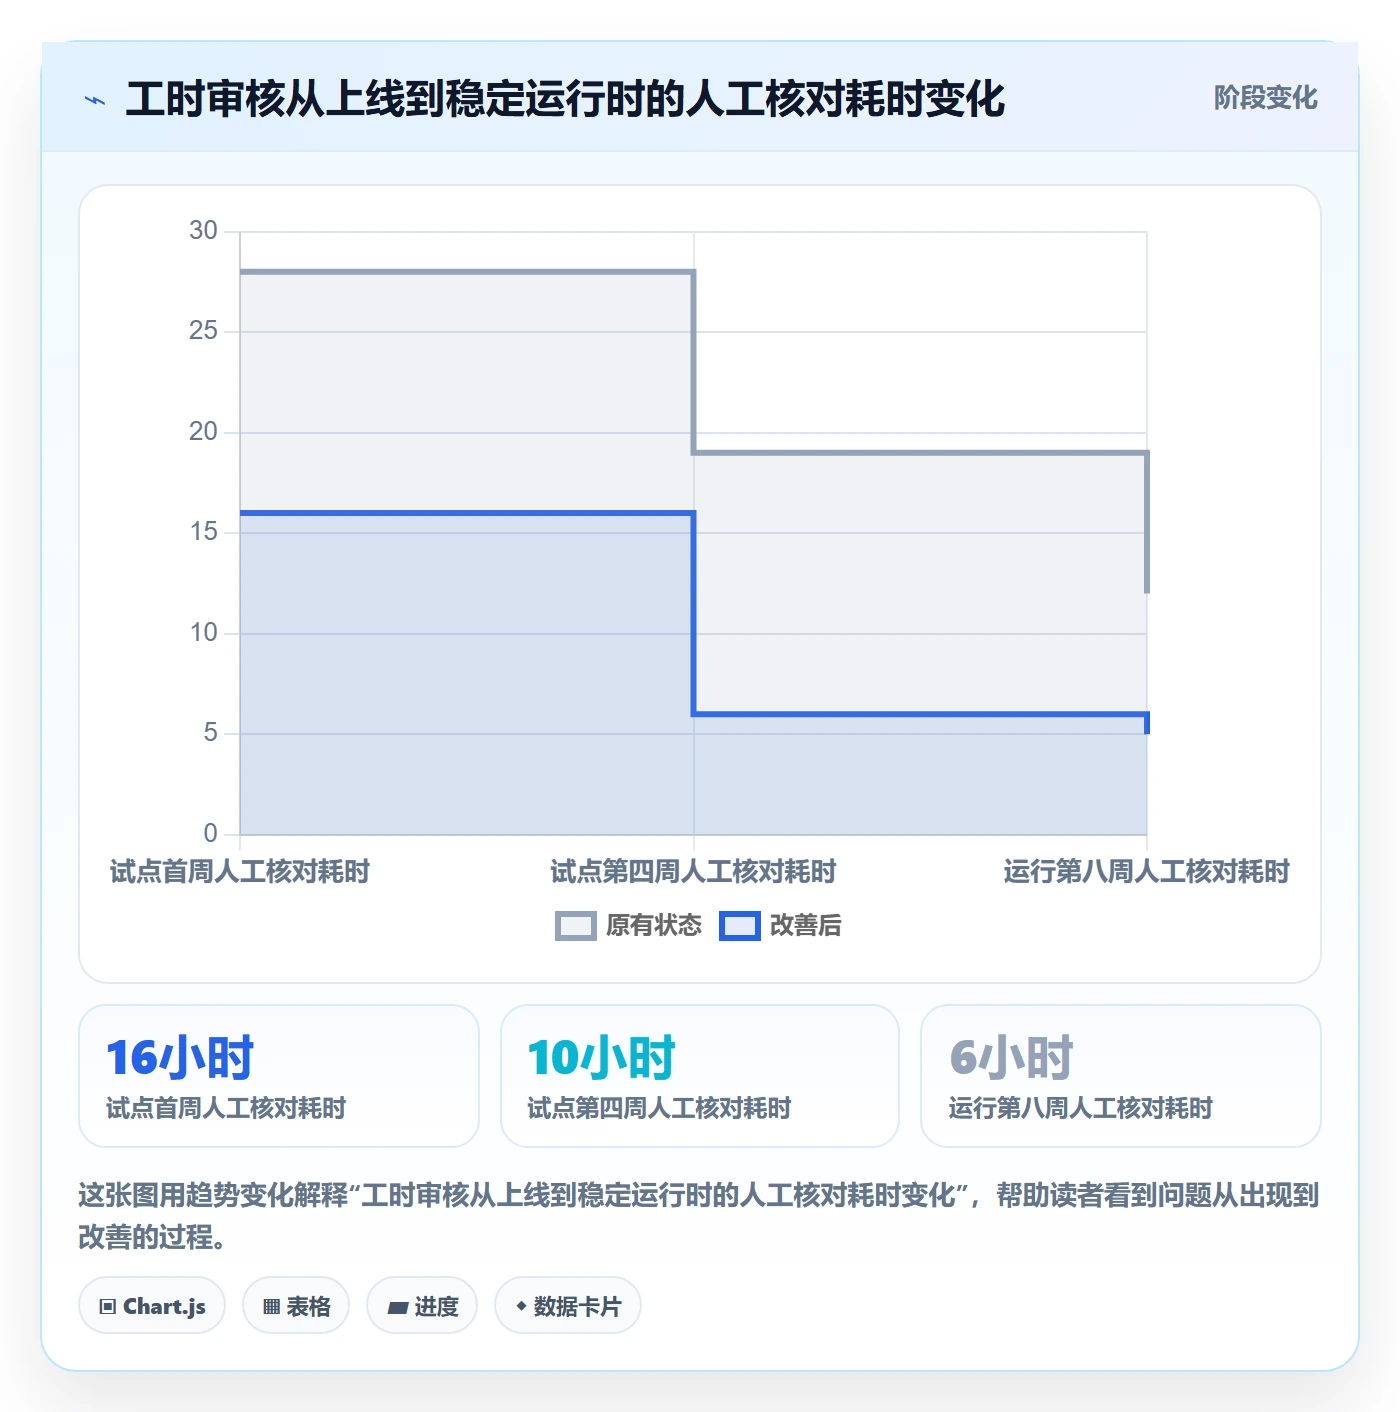The height and width of the screenshot is (1412, 1400).
Task: Click the 阶段变化 label in header
Action: tap(1265, 98)
